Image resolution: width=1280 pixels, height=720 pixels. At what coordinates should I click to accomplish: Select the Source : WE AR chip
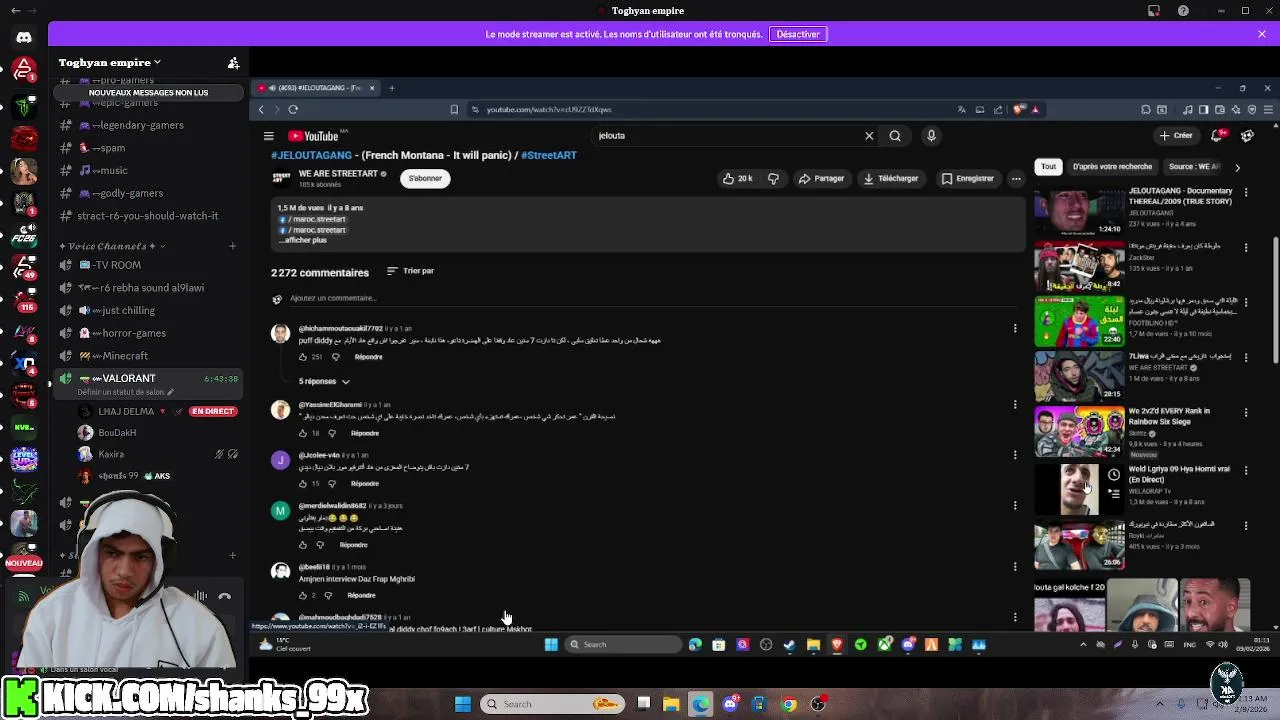(x=1195, y=167)
